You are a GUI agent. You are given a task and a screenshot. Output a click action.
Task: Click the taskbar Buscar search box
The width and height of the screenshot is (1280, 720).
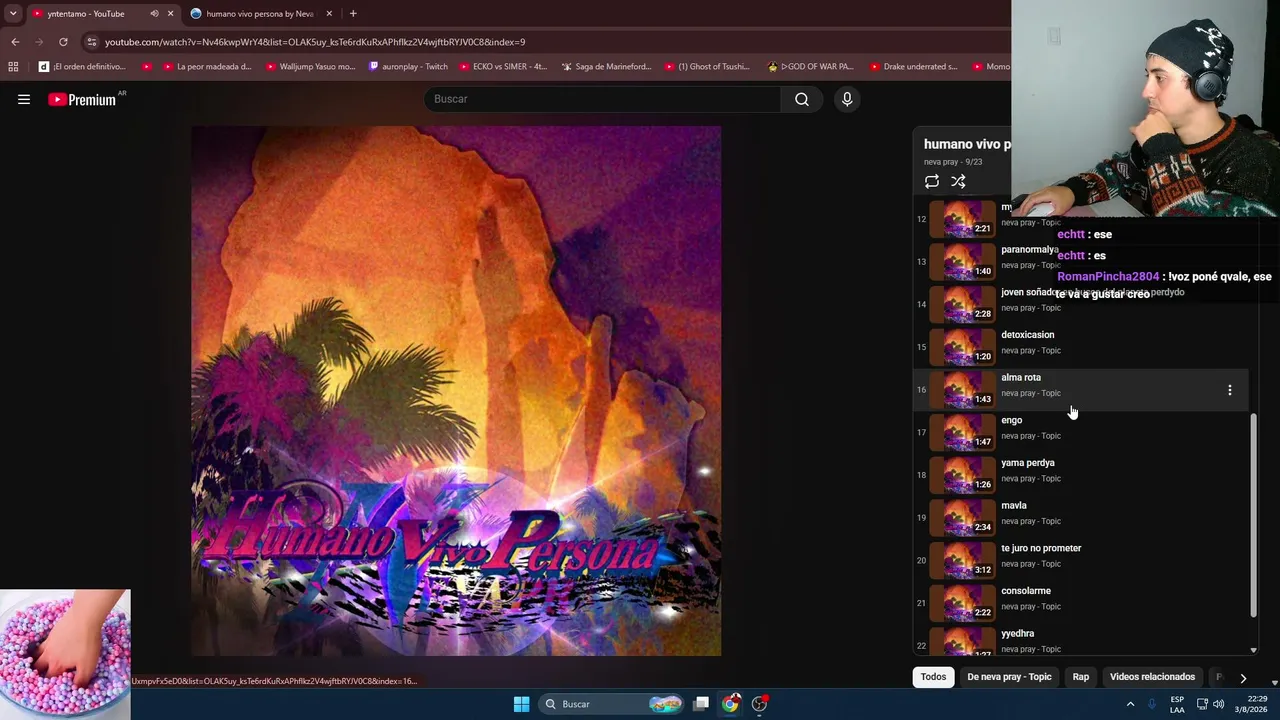(x=613, y=704)
